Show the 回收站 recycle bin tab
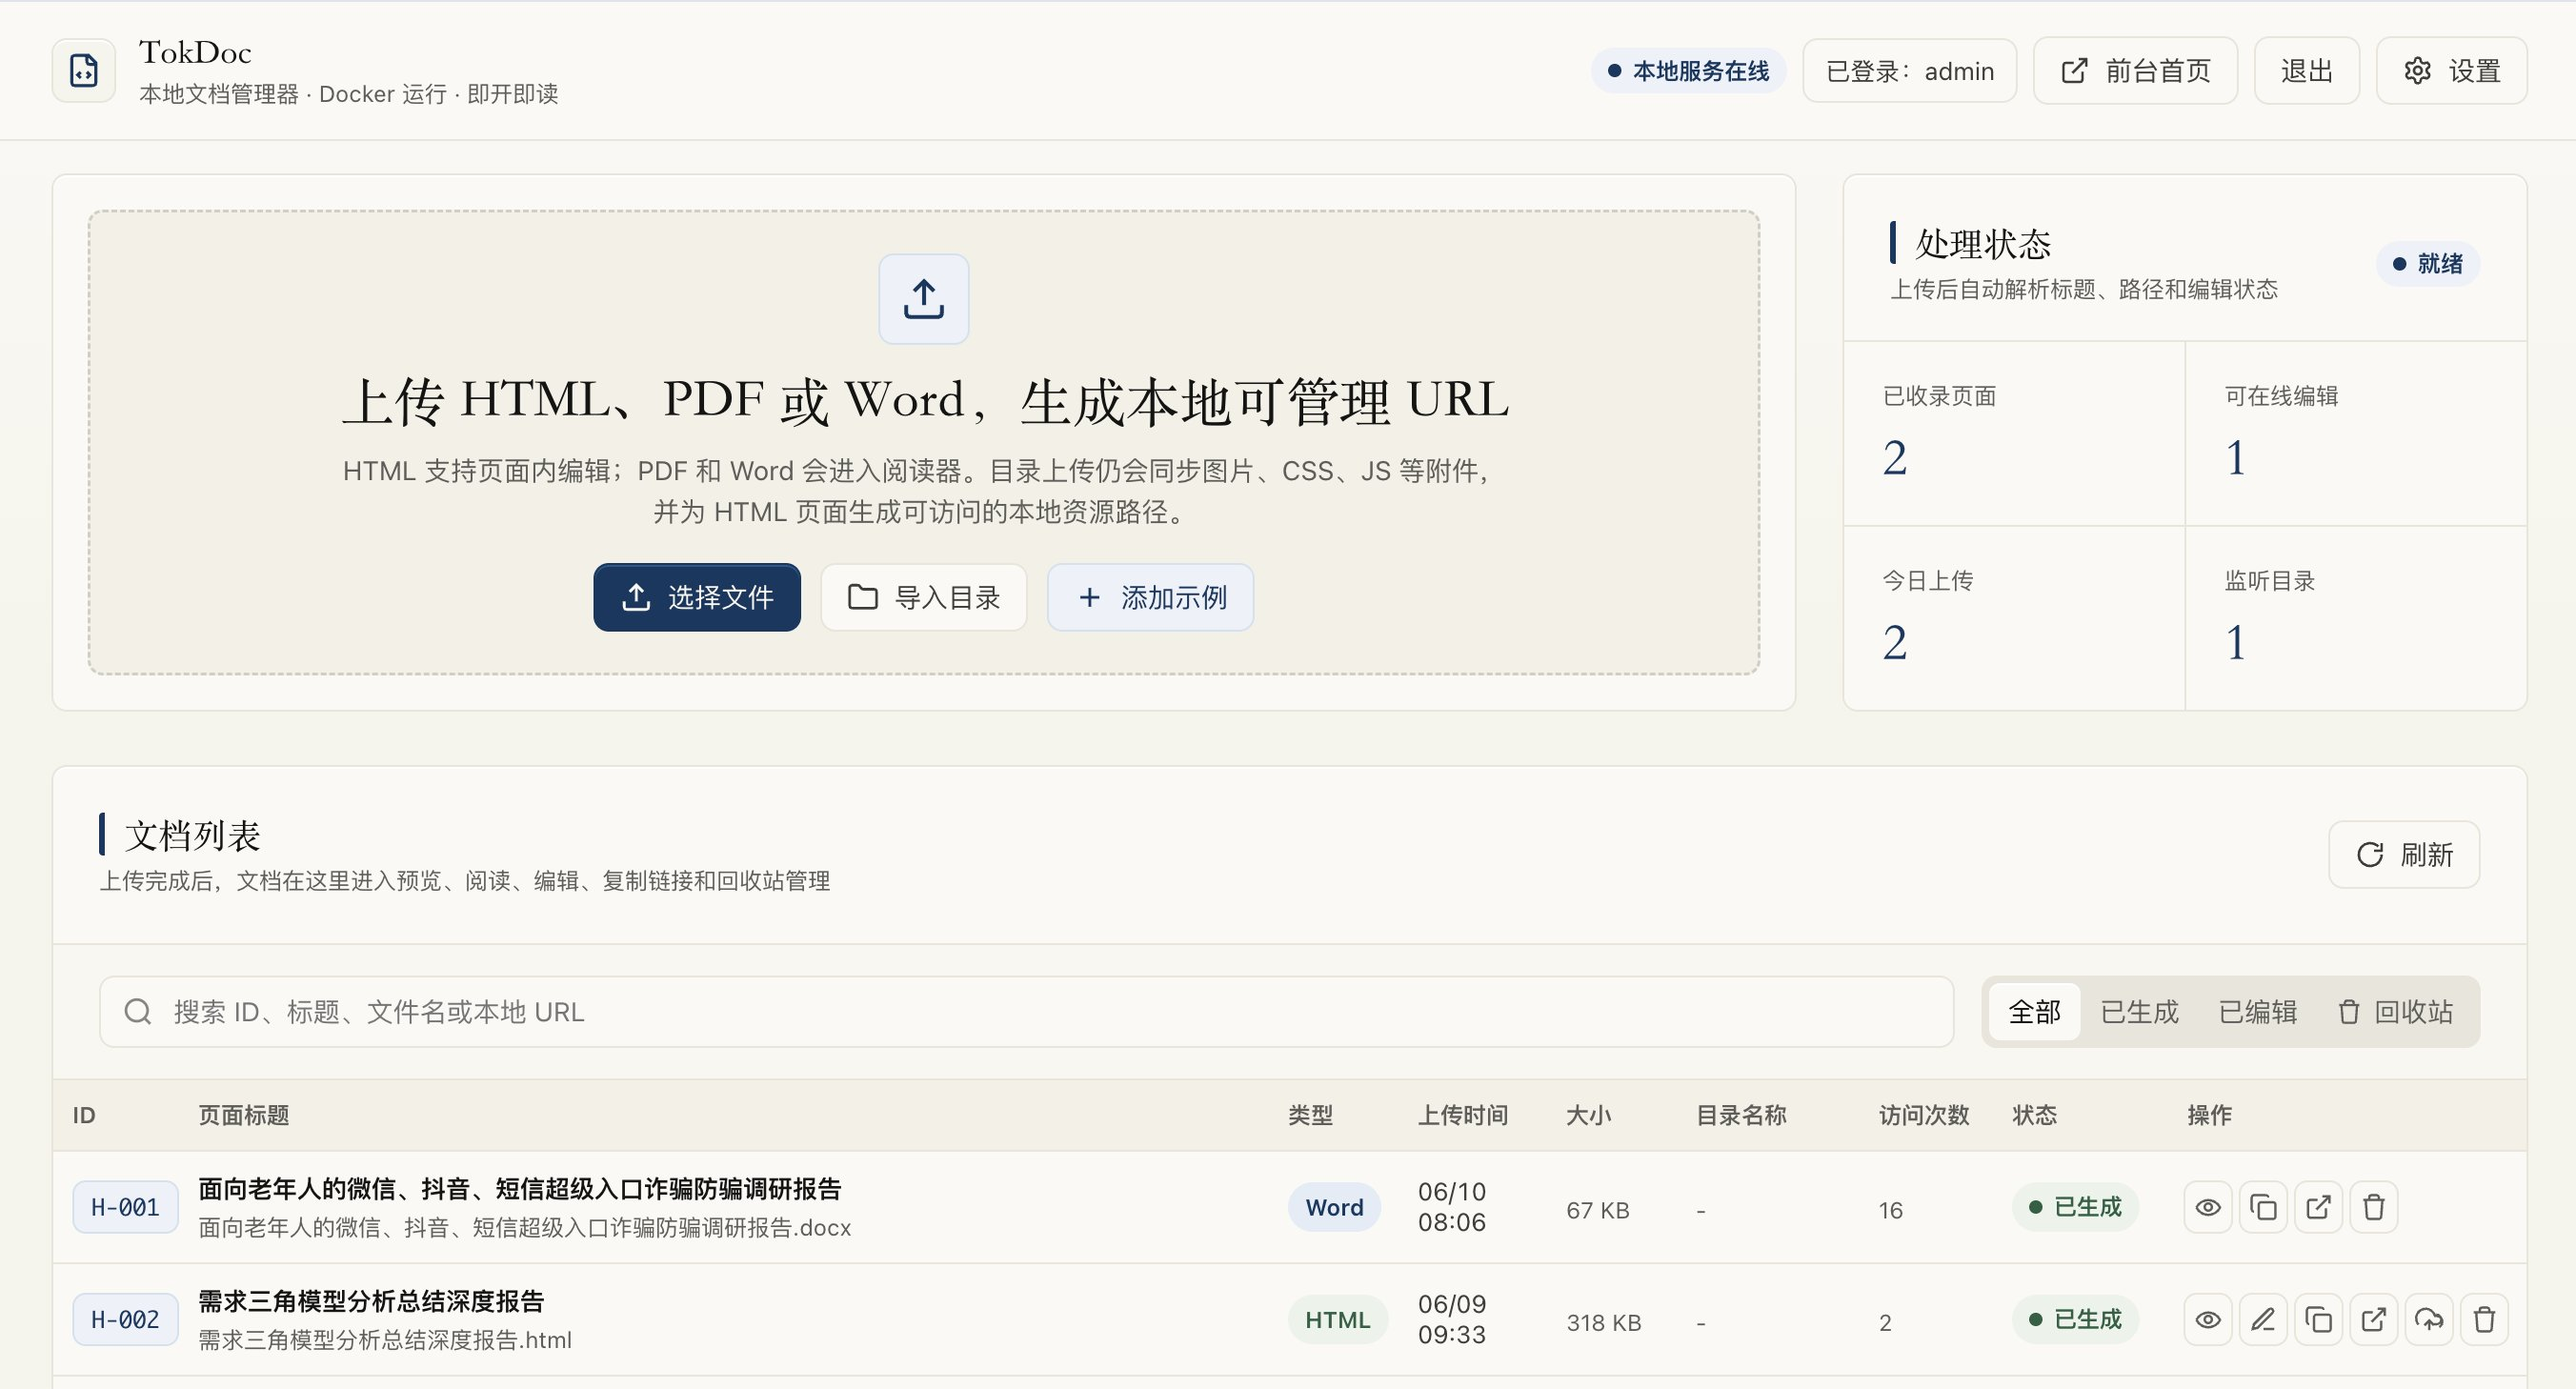 click(2395, 1012)
